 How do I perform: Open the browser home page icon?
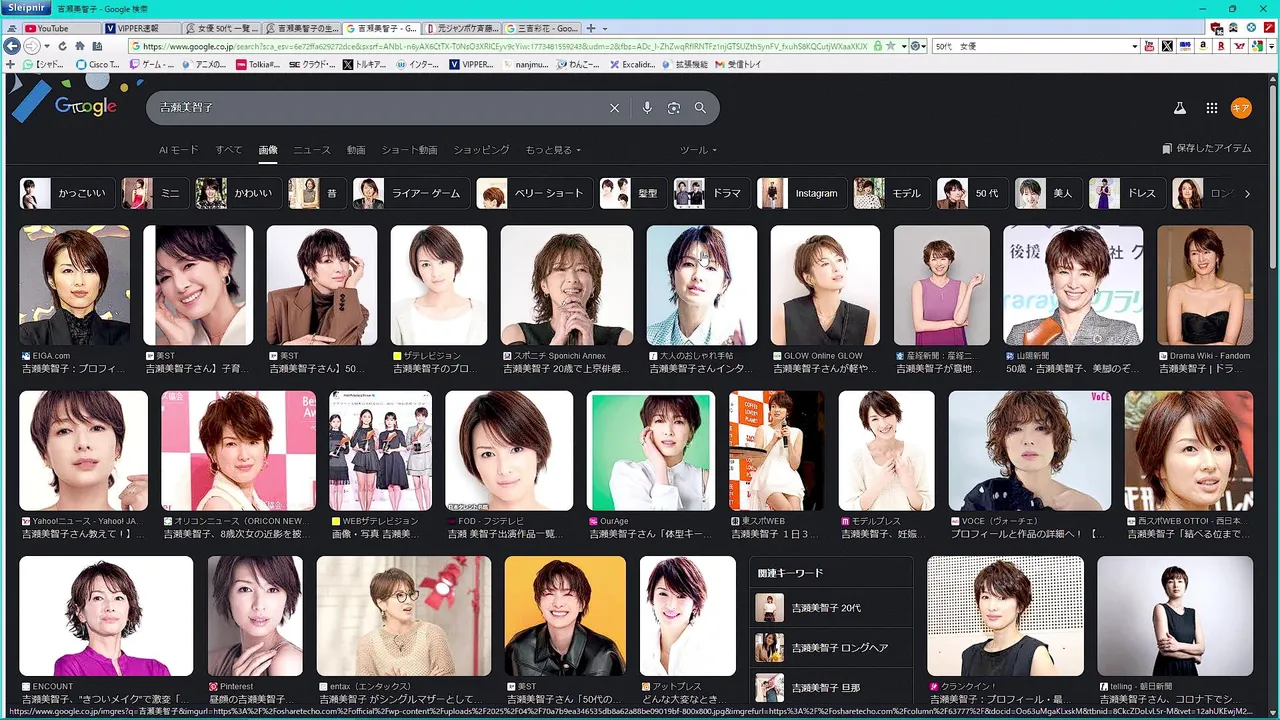tap(80, 46)
